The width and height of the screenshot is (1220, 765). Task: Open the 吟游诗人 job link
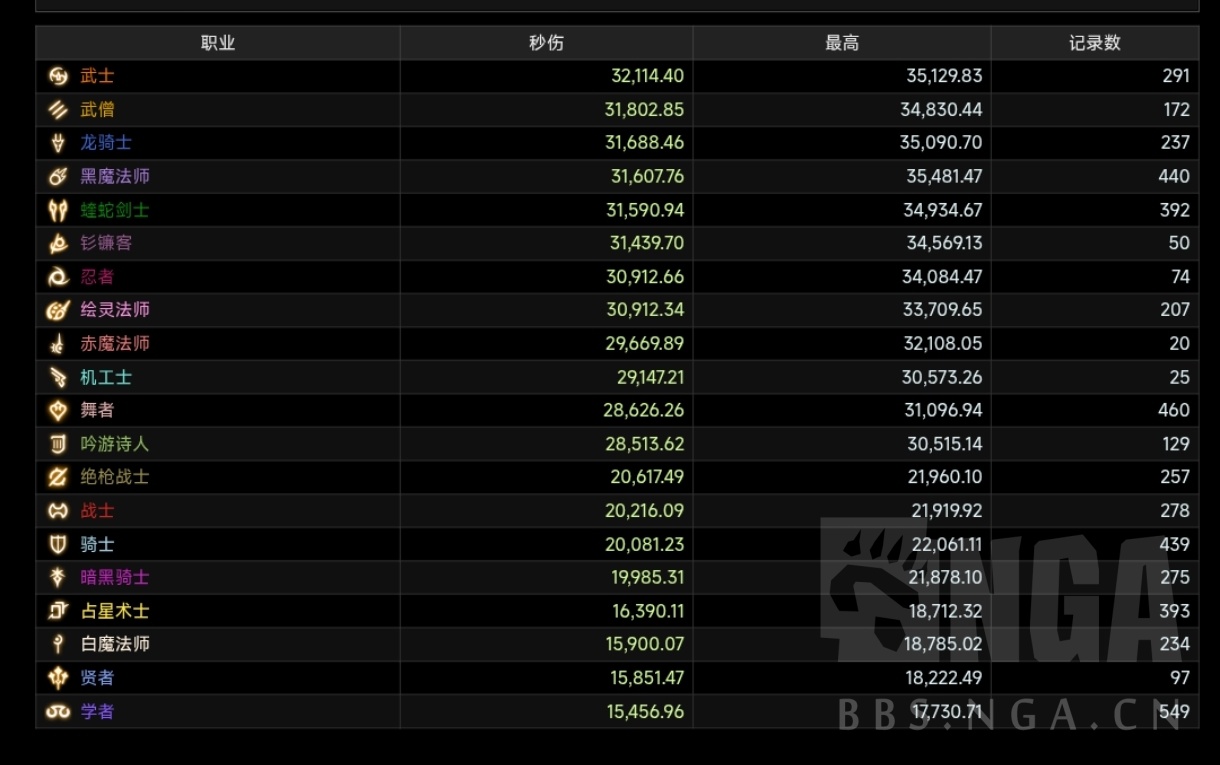tap(115, 444)
